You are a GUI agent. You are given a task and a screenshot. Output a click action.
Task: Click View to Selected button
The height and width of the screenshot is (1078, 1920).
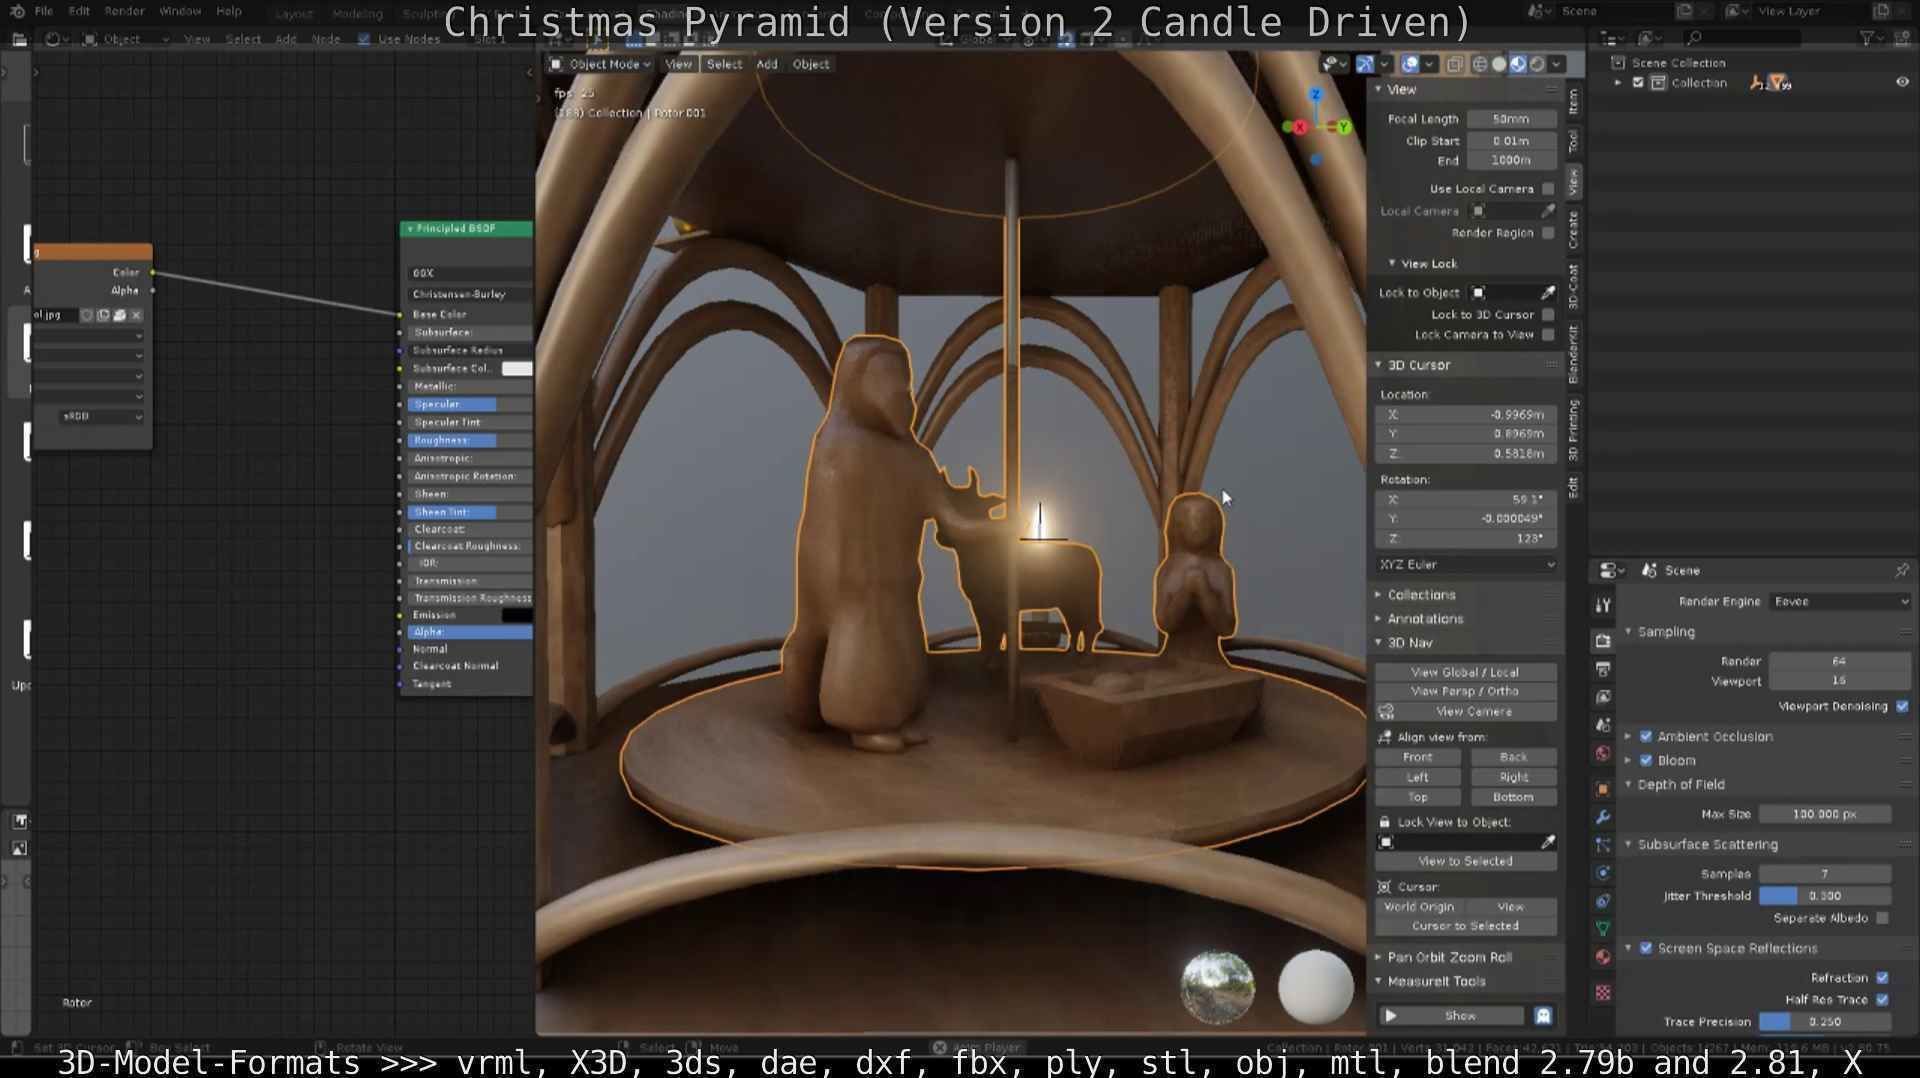[1465, 862]
